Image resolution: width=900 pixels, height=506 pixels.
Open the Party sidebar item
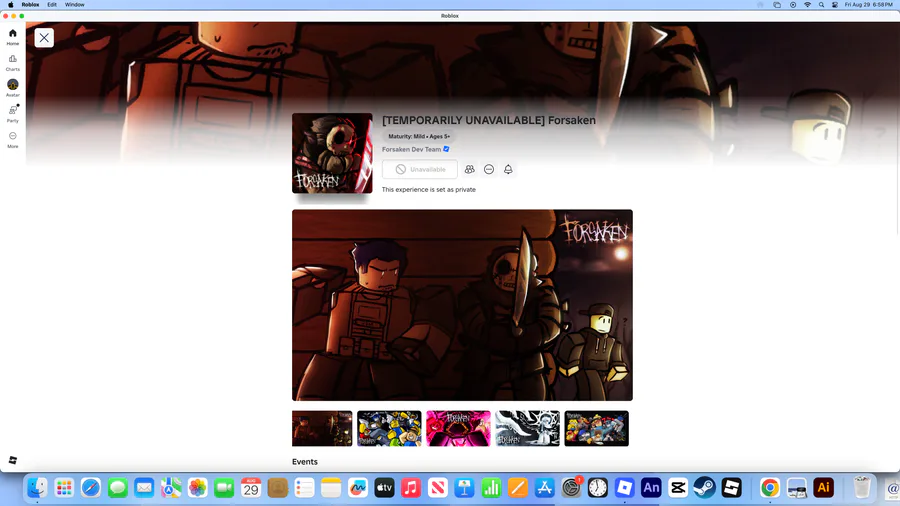pos(13,114)
